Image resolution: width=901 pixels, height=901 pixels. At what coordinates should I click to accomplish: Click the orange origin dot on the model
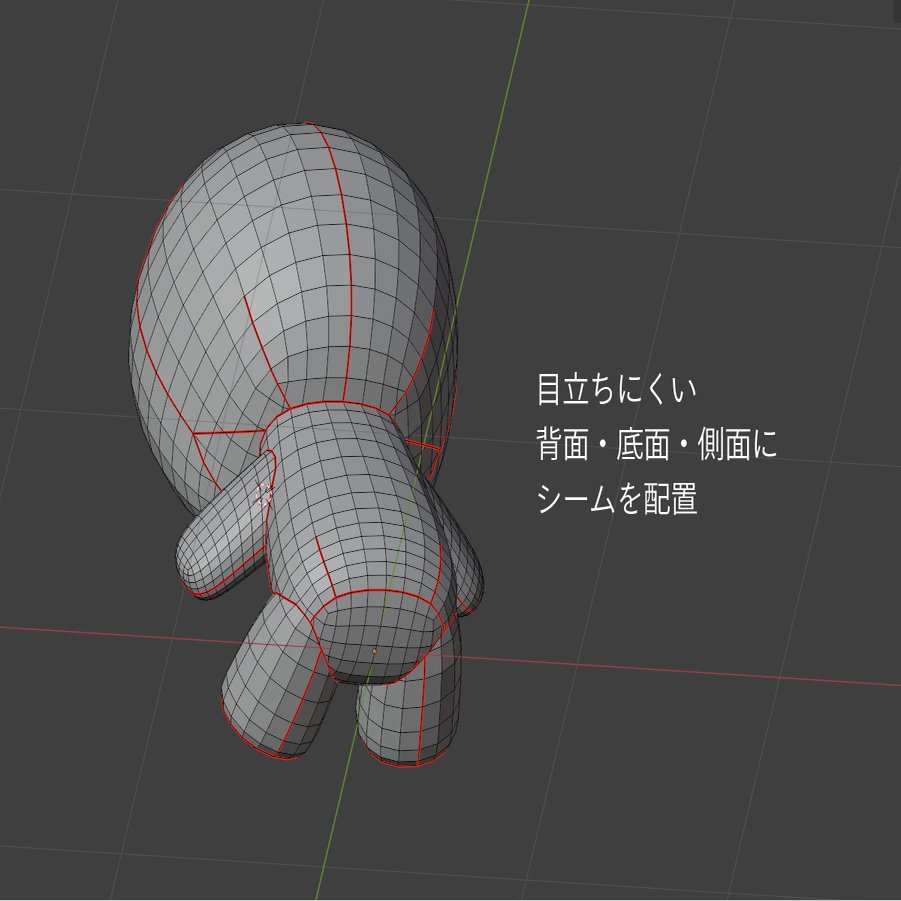click(375, 651)
